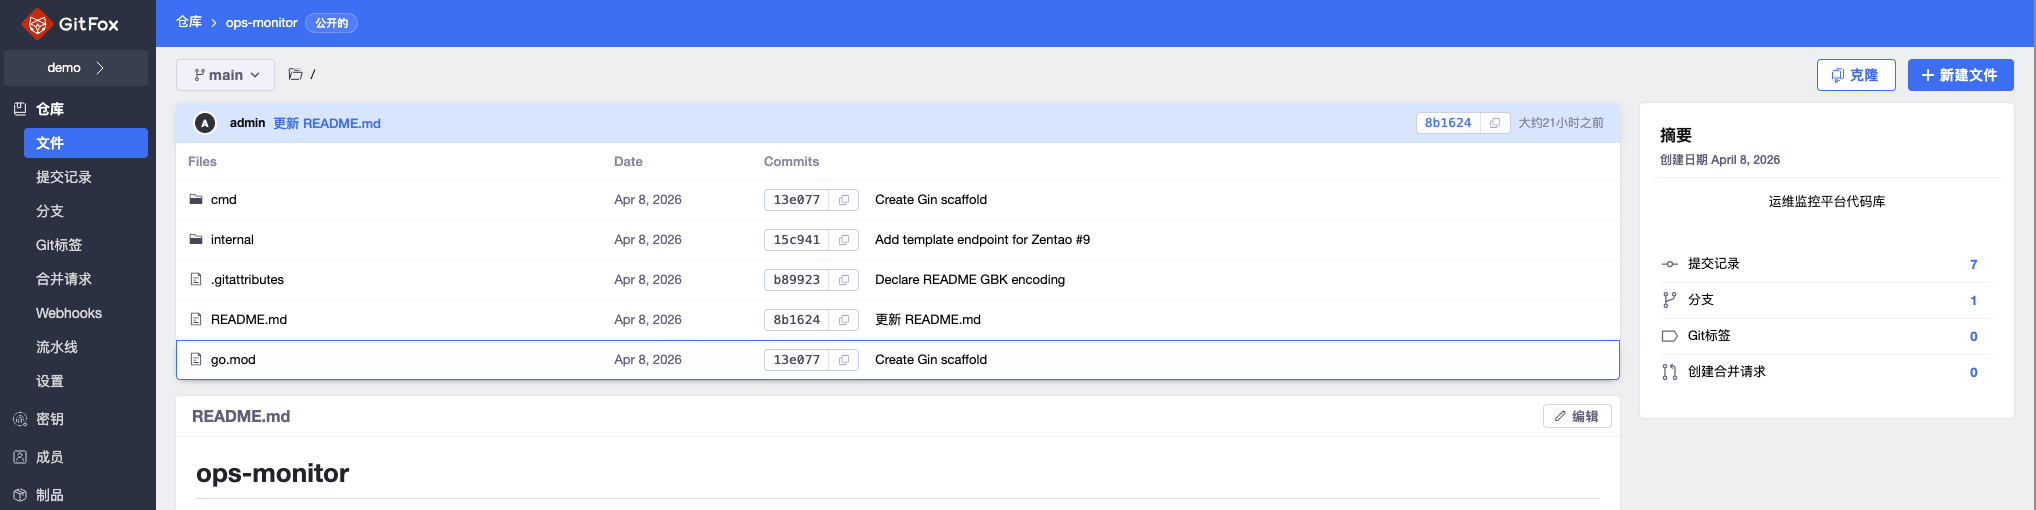This screenshot has height=510, width=2036.
Task: Open Webhooks in the sidebar
Action: 69,313
